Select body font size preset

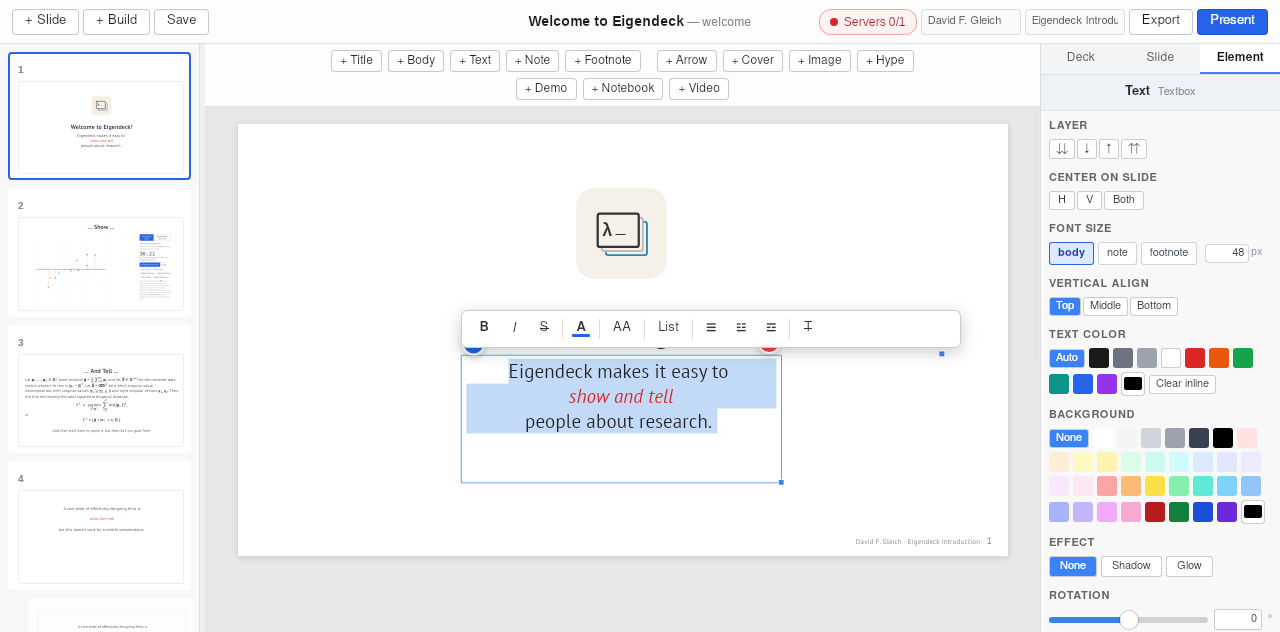click(x=1071, y=253)
